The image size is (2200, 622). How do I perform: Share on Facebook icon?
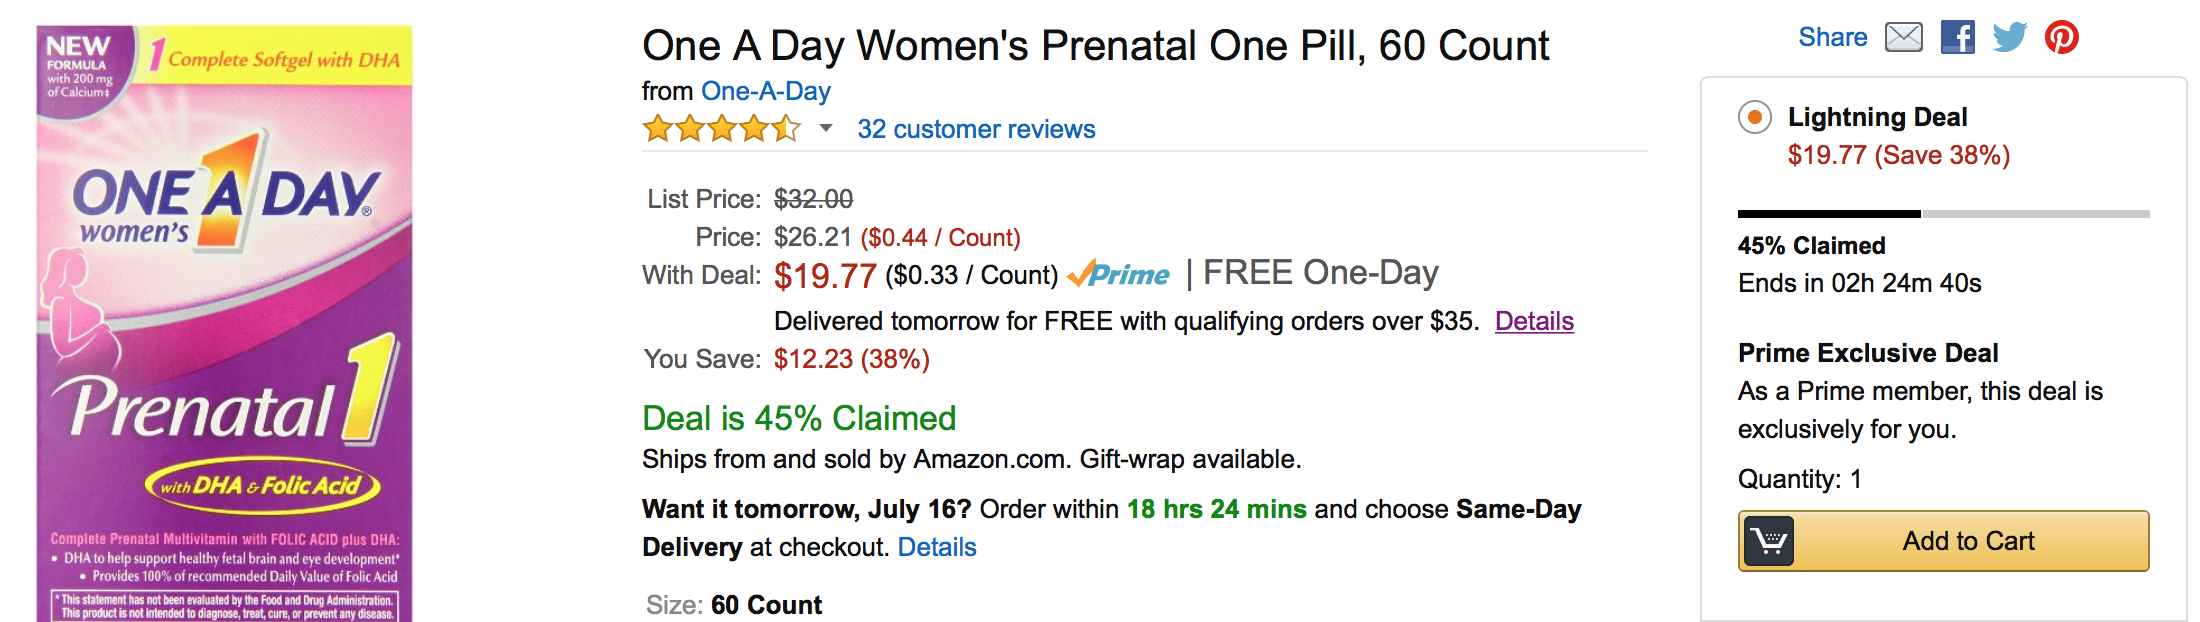(1957, 37)
